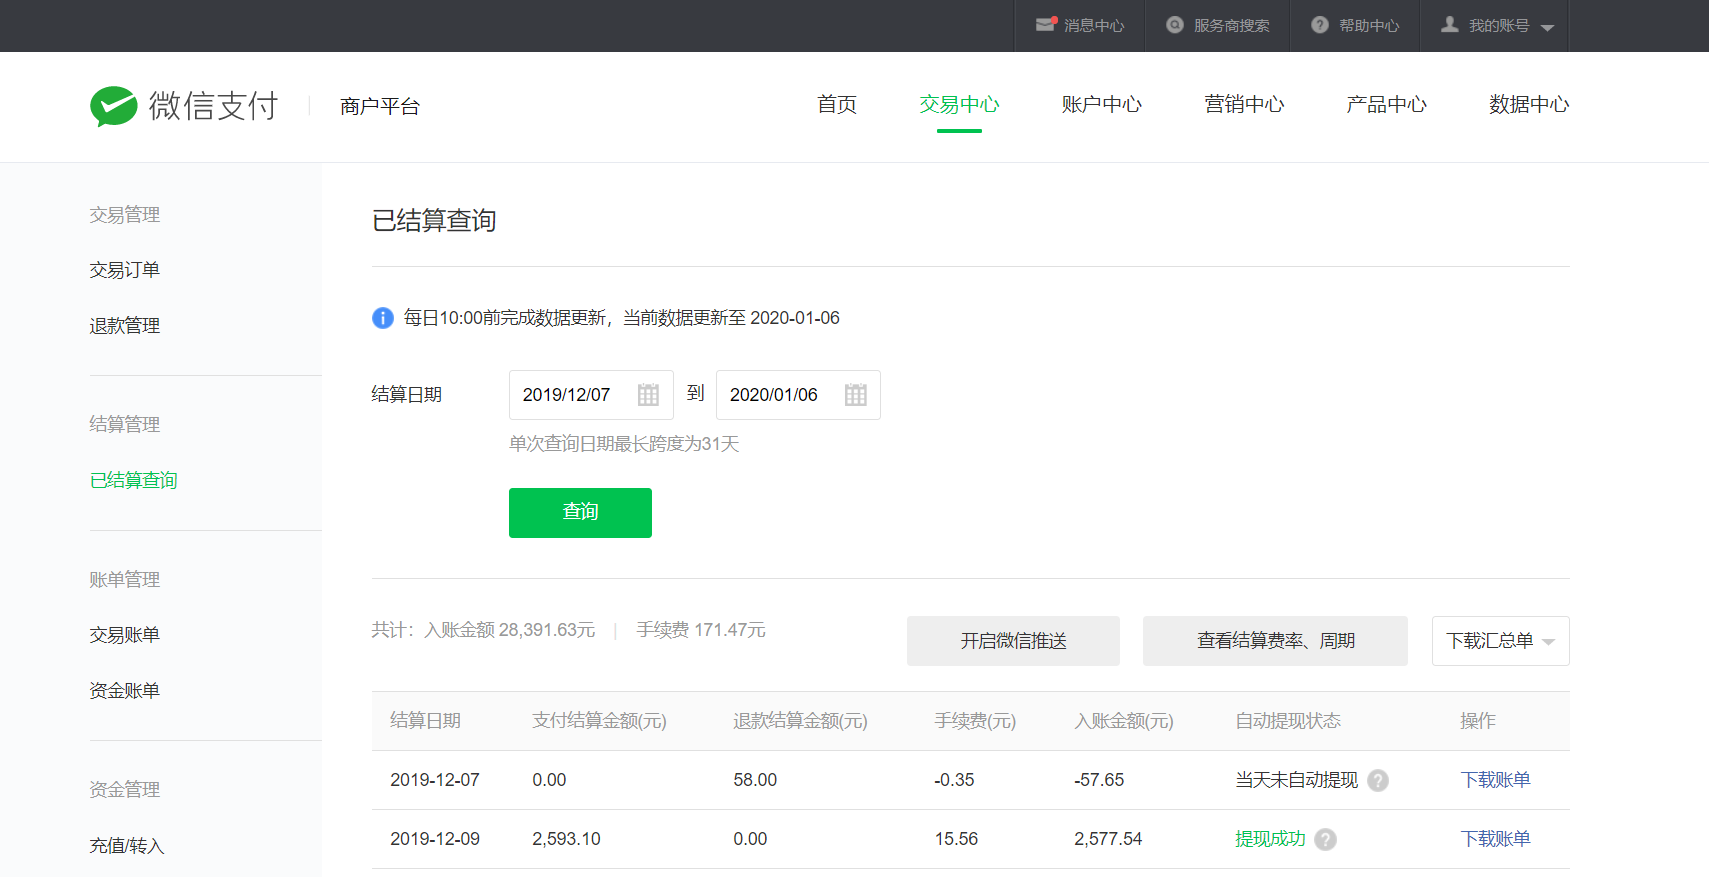Click the 2,593.10 payment amount cell
The image size is (1709, 877).
click(x=566, y=839)
